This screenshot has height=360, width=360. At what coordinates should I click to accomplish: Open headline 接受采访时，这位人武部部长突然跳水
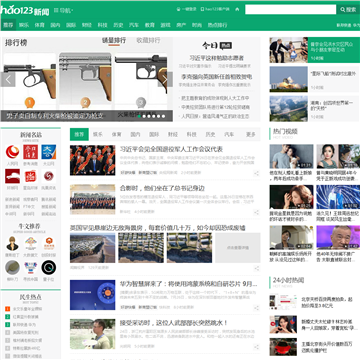tap(173, 323)
